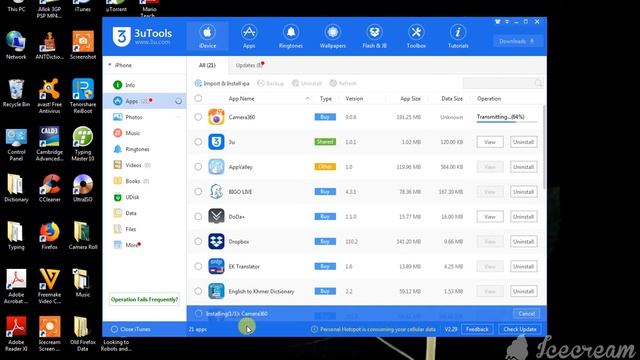Screen dimensions: 640x360
Task: Click the app list vertical scrollbar
Action: pyautogui.click(x=544, y=147)
